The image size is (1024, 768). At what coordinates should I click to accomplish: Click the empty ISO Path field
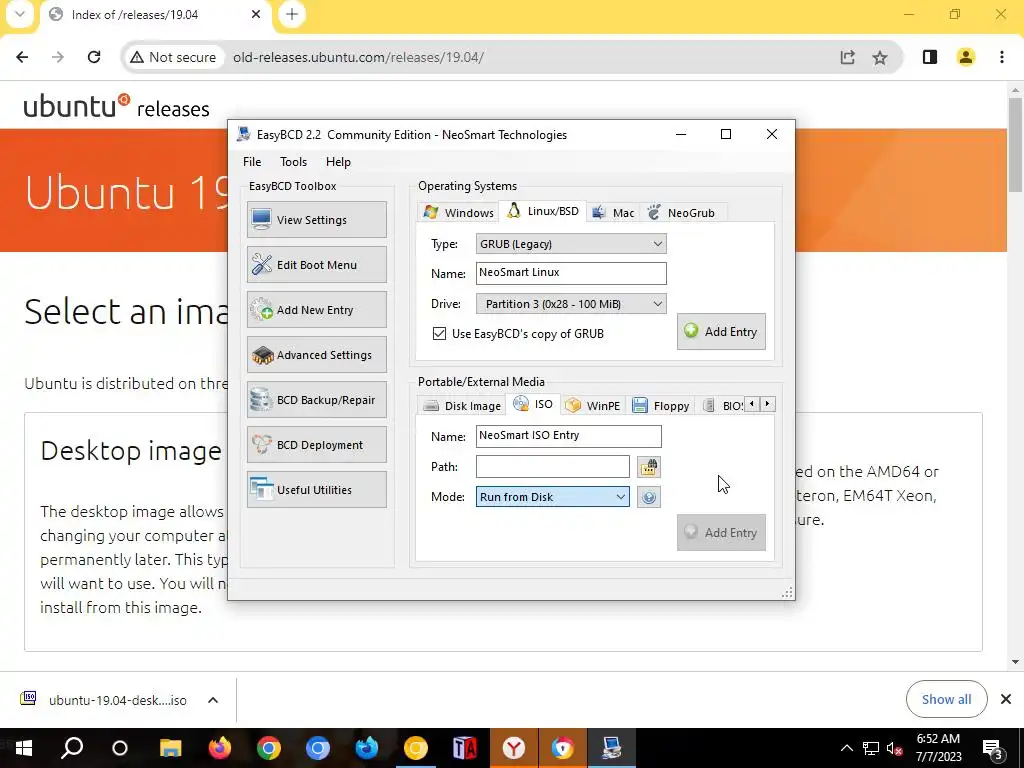552,466
